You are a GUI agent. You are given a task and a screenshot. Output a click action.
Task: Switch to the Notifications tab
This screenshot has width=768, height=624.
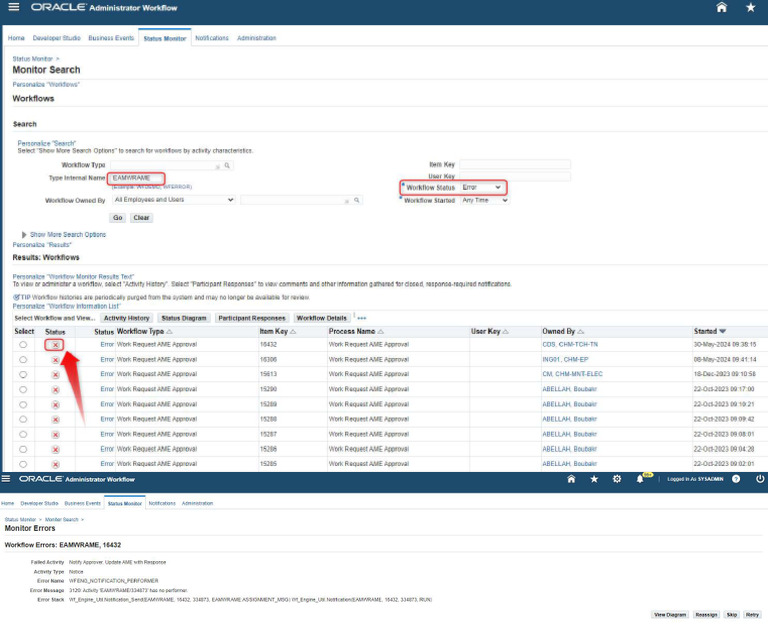[211, 38]
